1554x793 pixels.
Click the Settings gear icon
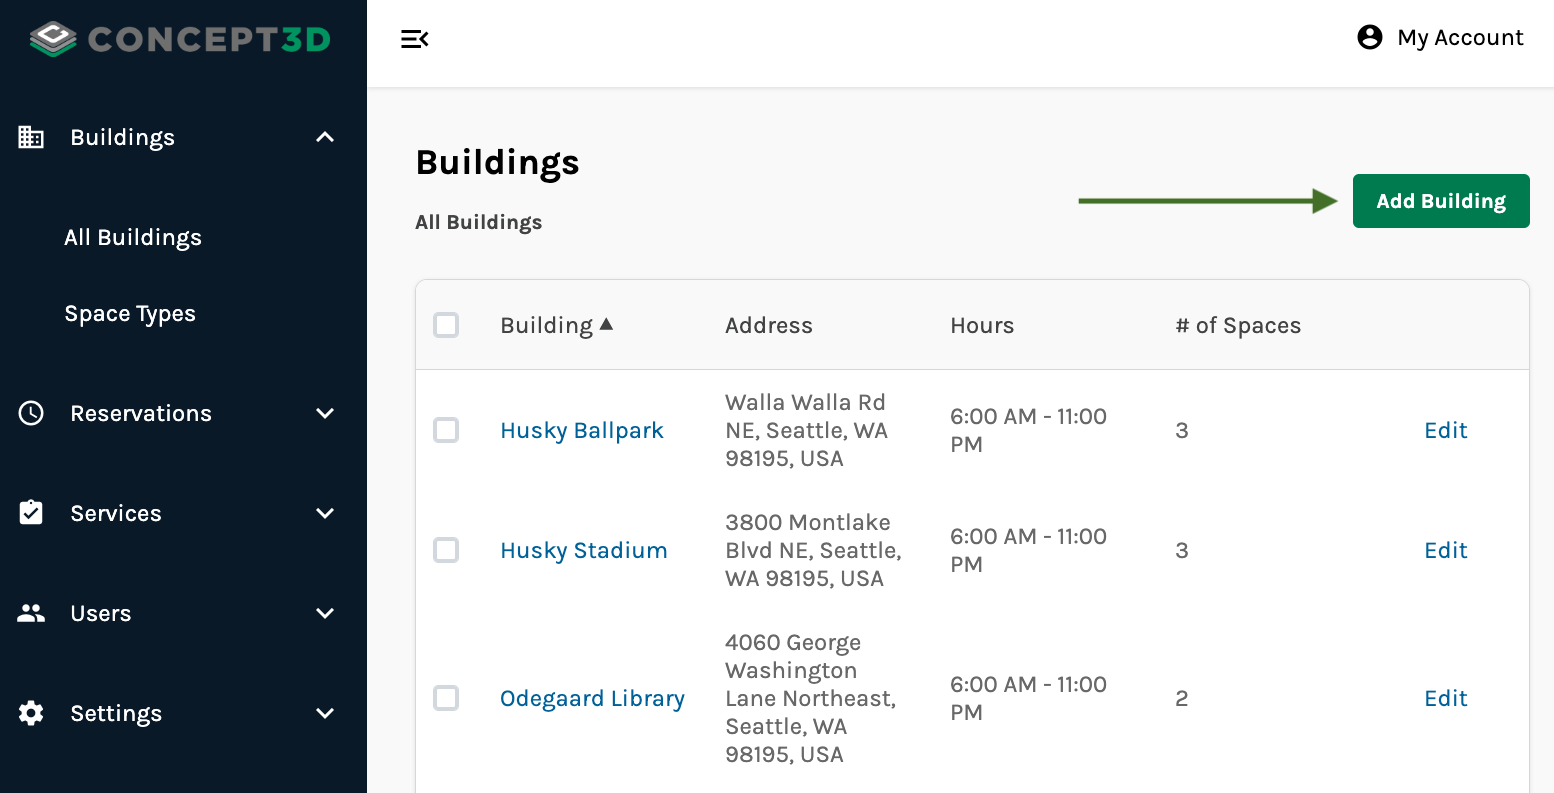pyautogui.click(x=31, y=713)
